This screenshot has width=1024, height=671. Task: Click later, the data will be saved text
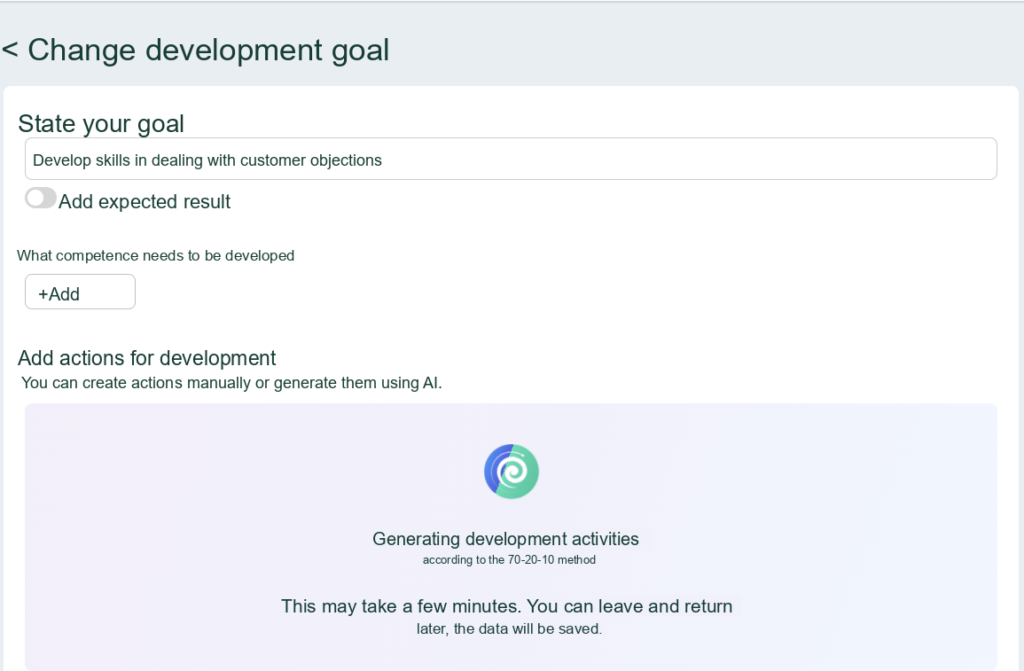click(x=509, y=629)
